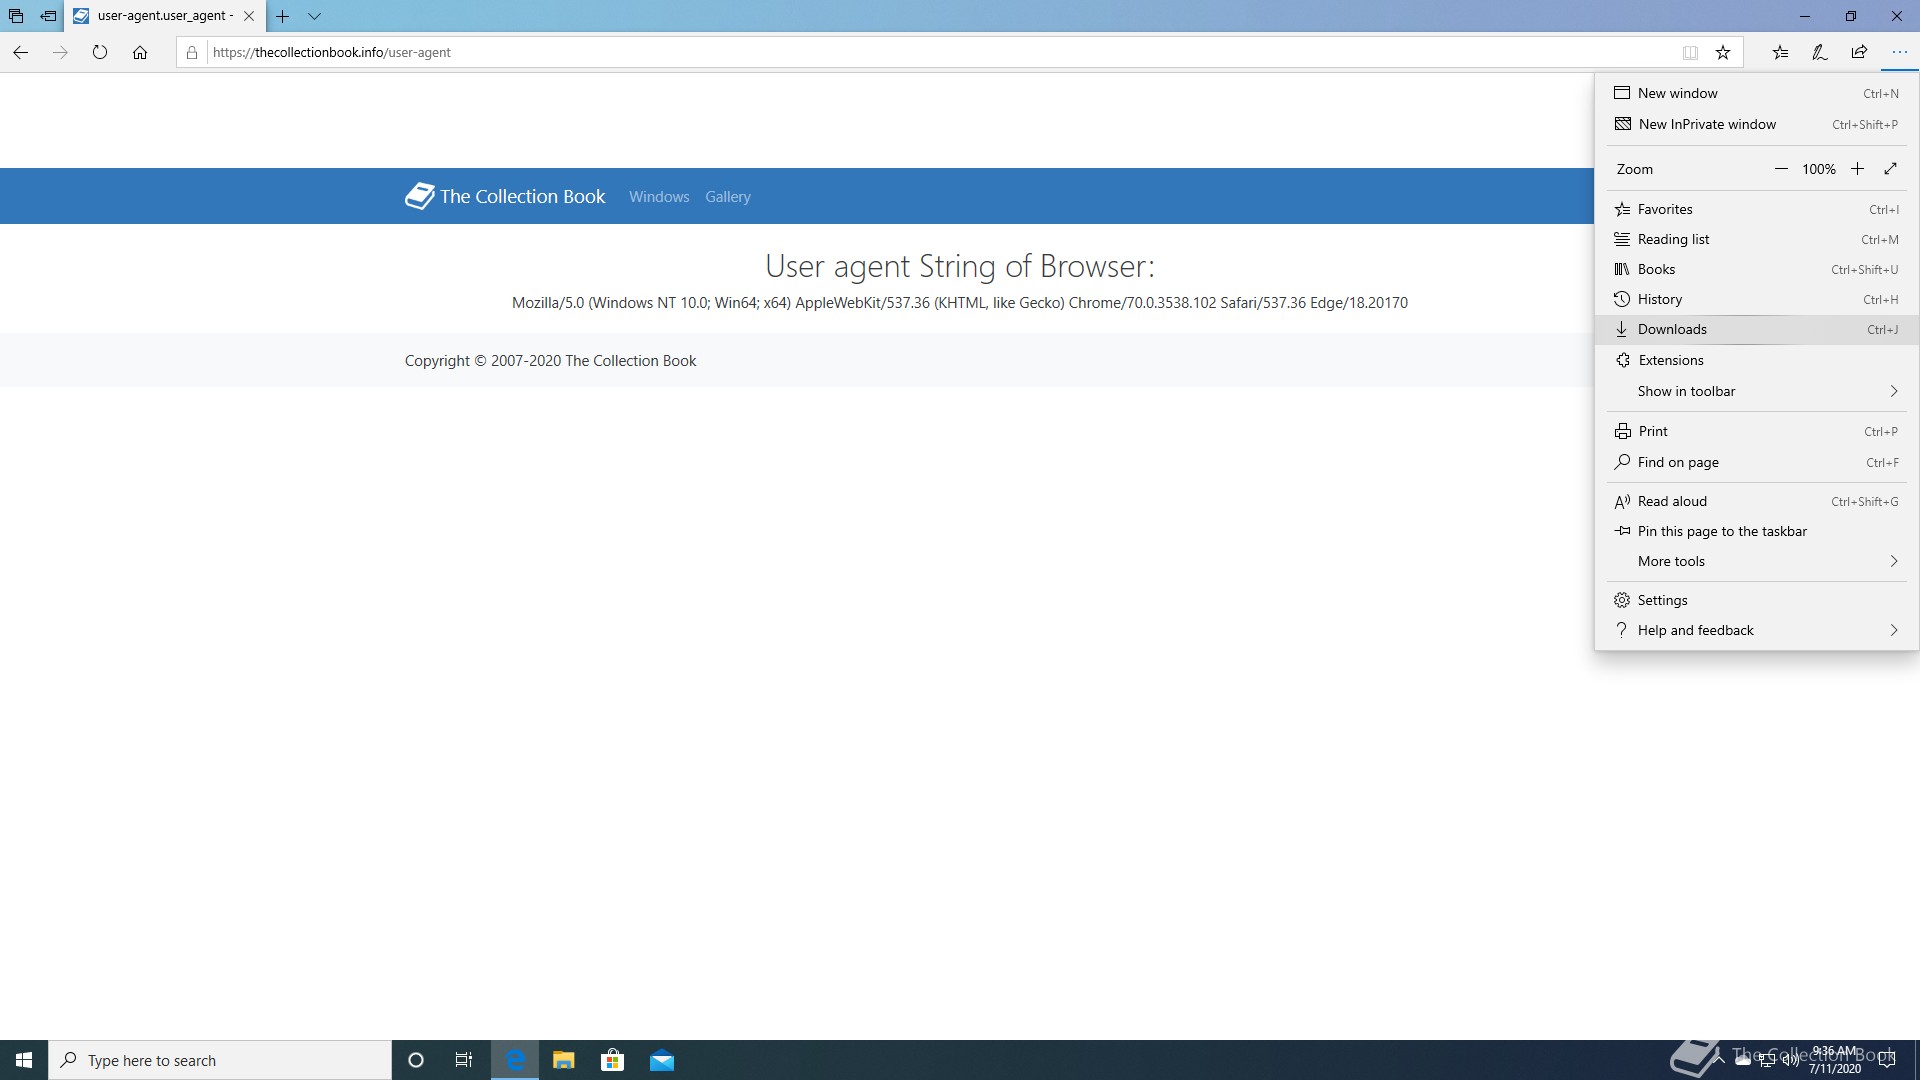This screenshot has width=1920, height=1080.
Task: Open a new tab with plus button
Action: (283, 16)
